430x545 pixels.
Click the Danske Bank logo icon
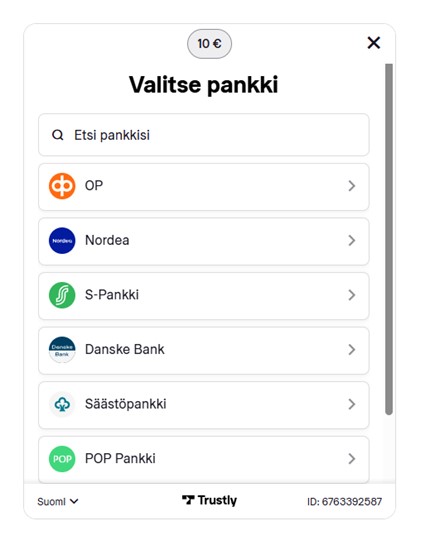pos(62,350)
